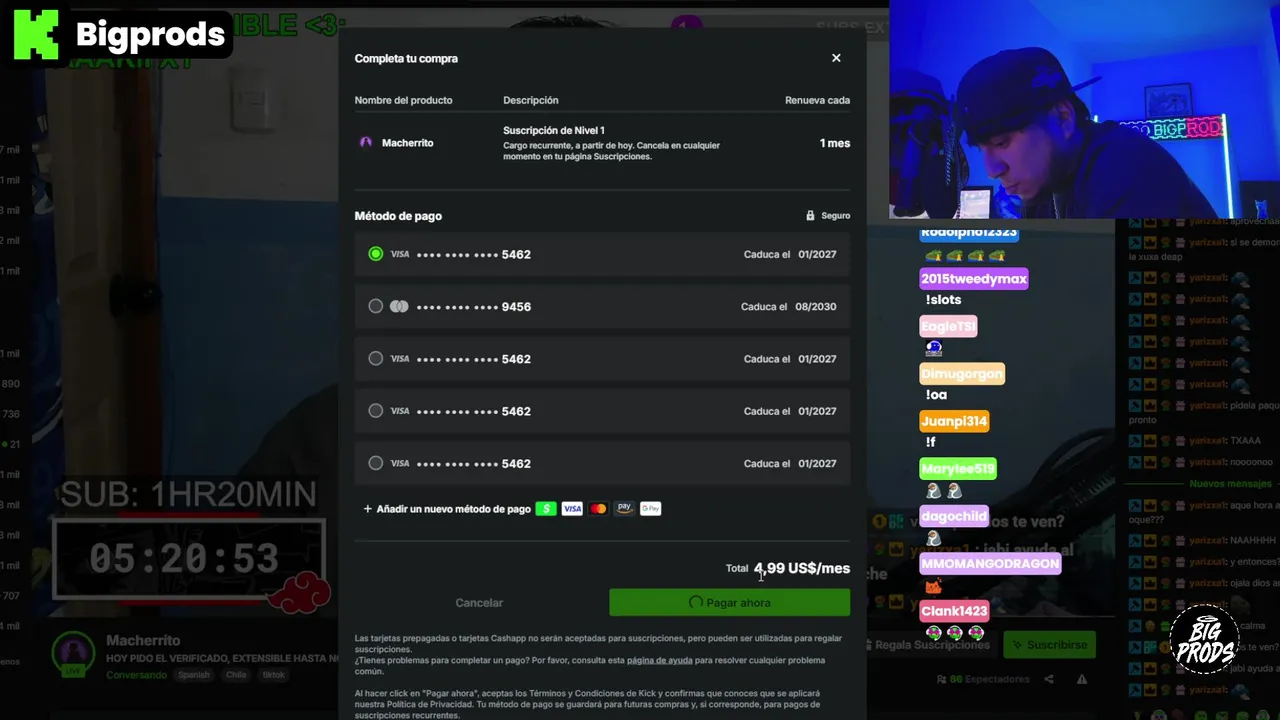1280x720 pixels.
Task: Click the plus icon to add payment method
Action: coord(367,509)
